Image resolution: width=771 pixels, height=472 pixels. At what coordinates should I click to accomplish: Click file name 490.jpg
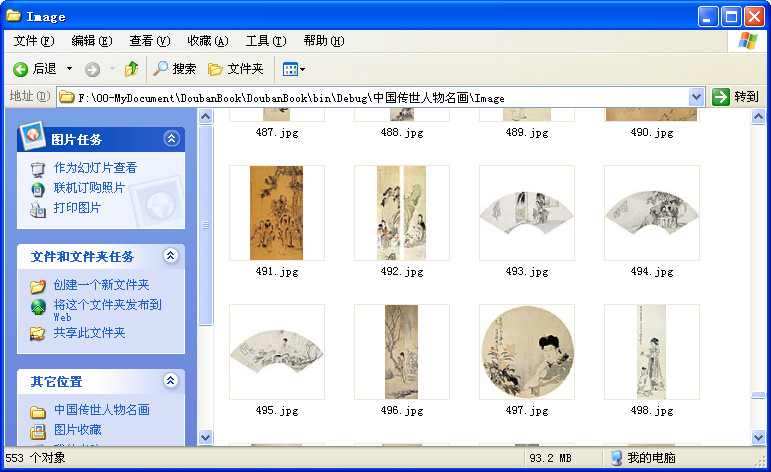(x=652, y=132)
